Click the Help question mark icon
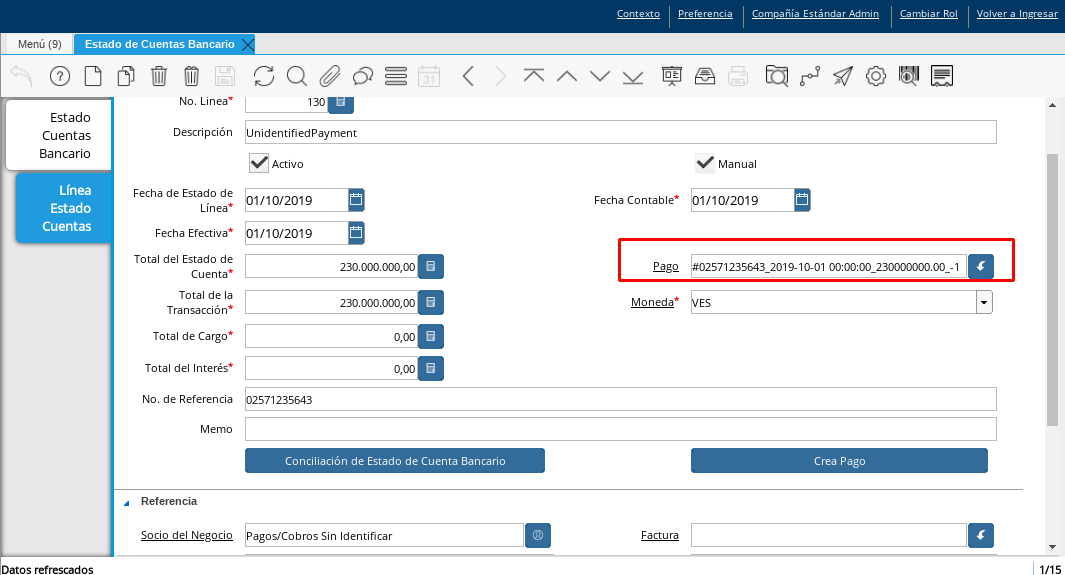This screenshot has height=575, width=1065. (60, 76)
